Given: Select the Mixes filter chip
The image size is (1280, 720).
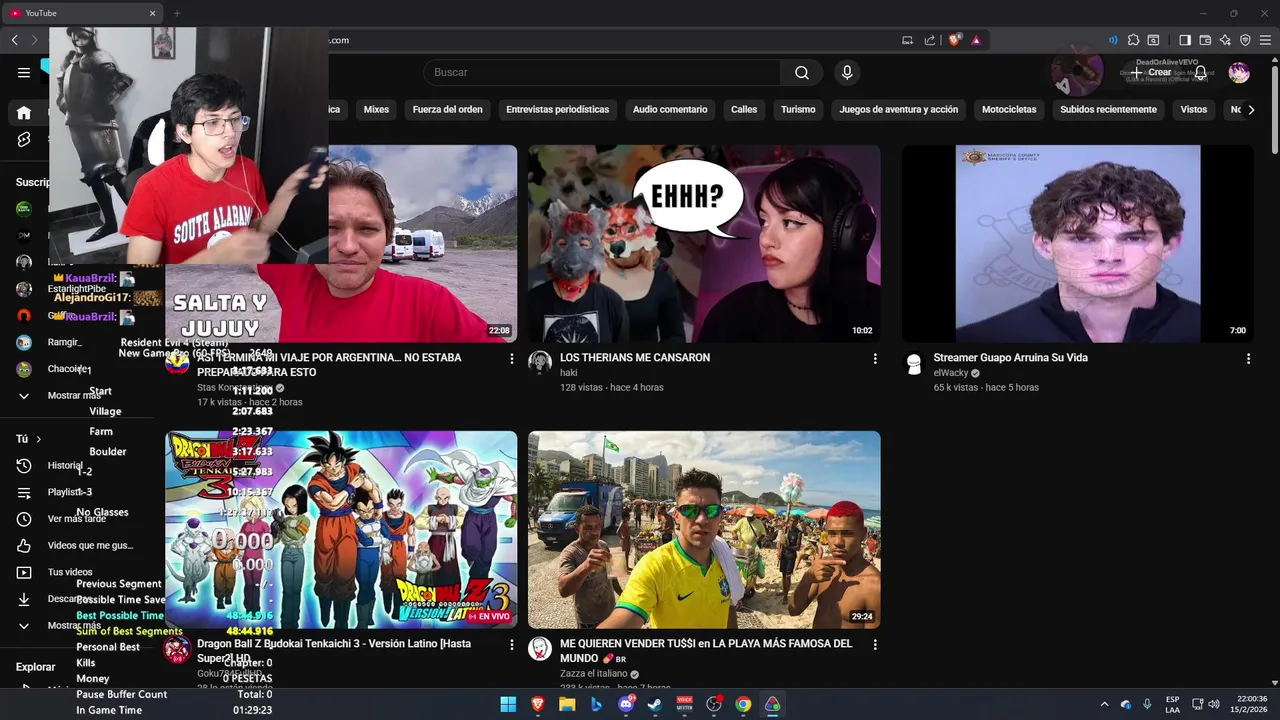Looking at the screenshot, I should point(376,110).
